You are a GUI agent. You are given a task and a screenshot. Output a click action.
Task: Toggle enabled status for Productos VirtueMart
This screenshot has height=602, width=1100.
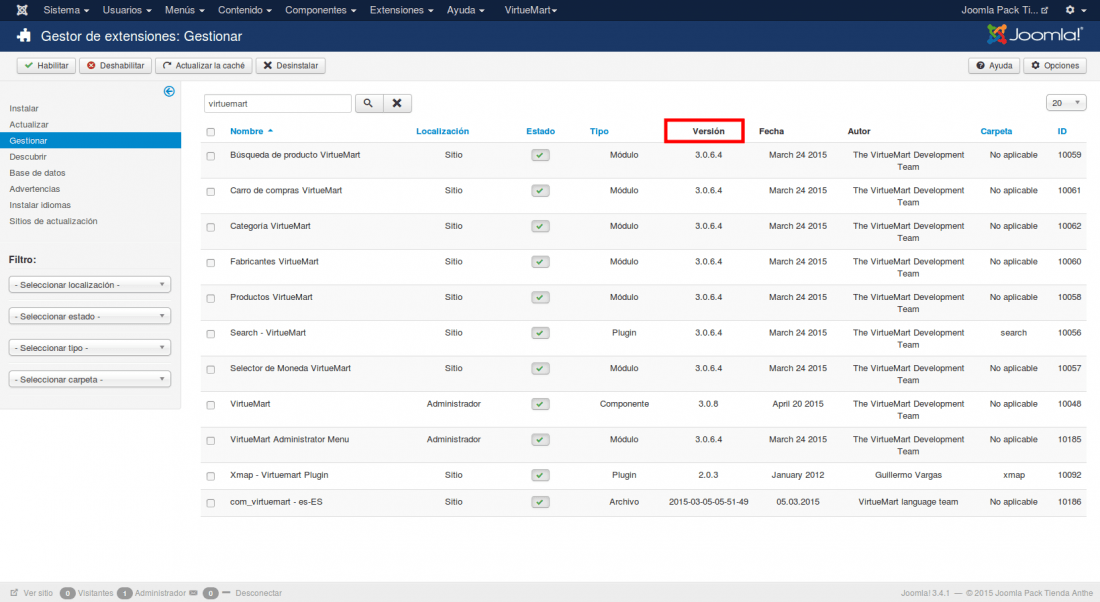click(x=540, y=297)
